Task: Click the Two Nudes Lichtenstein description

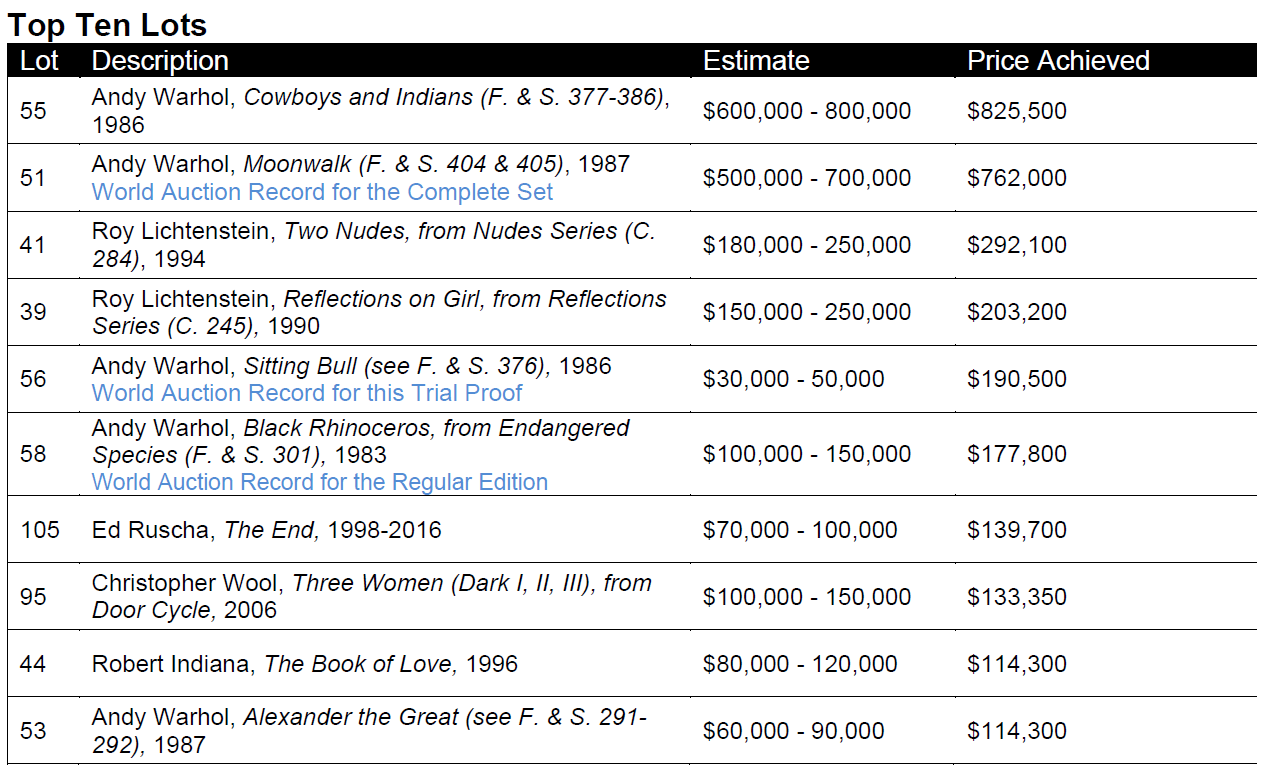Action: tap(373, 232)
